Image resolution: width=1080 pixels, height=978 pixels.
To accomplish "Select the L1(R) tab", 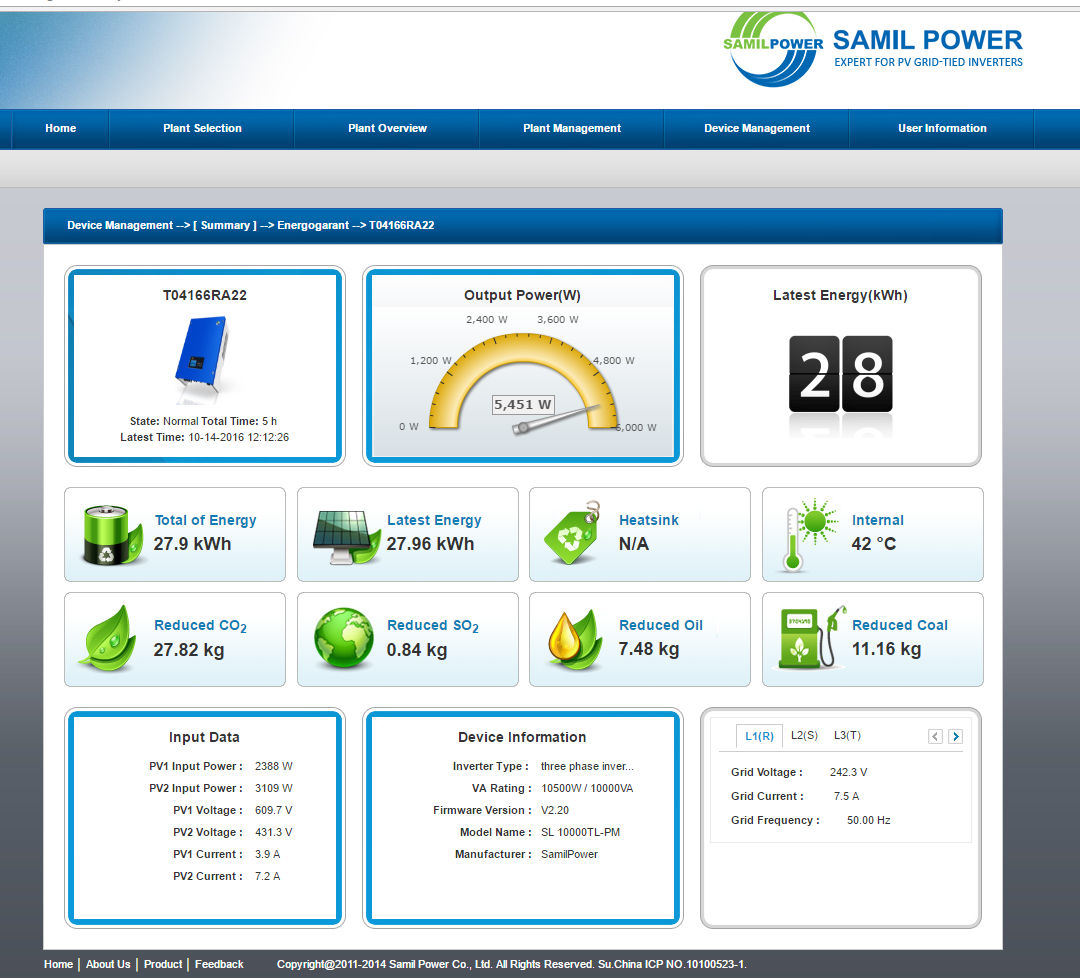I will pos(759,736).
